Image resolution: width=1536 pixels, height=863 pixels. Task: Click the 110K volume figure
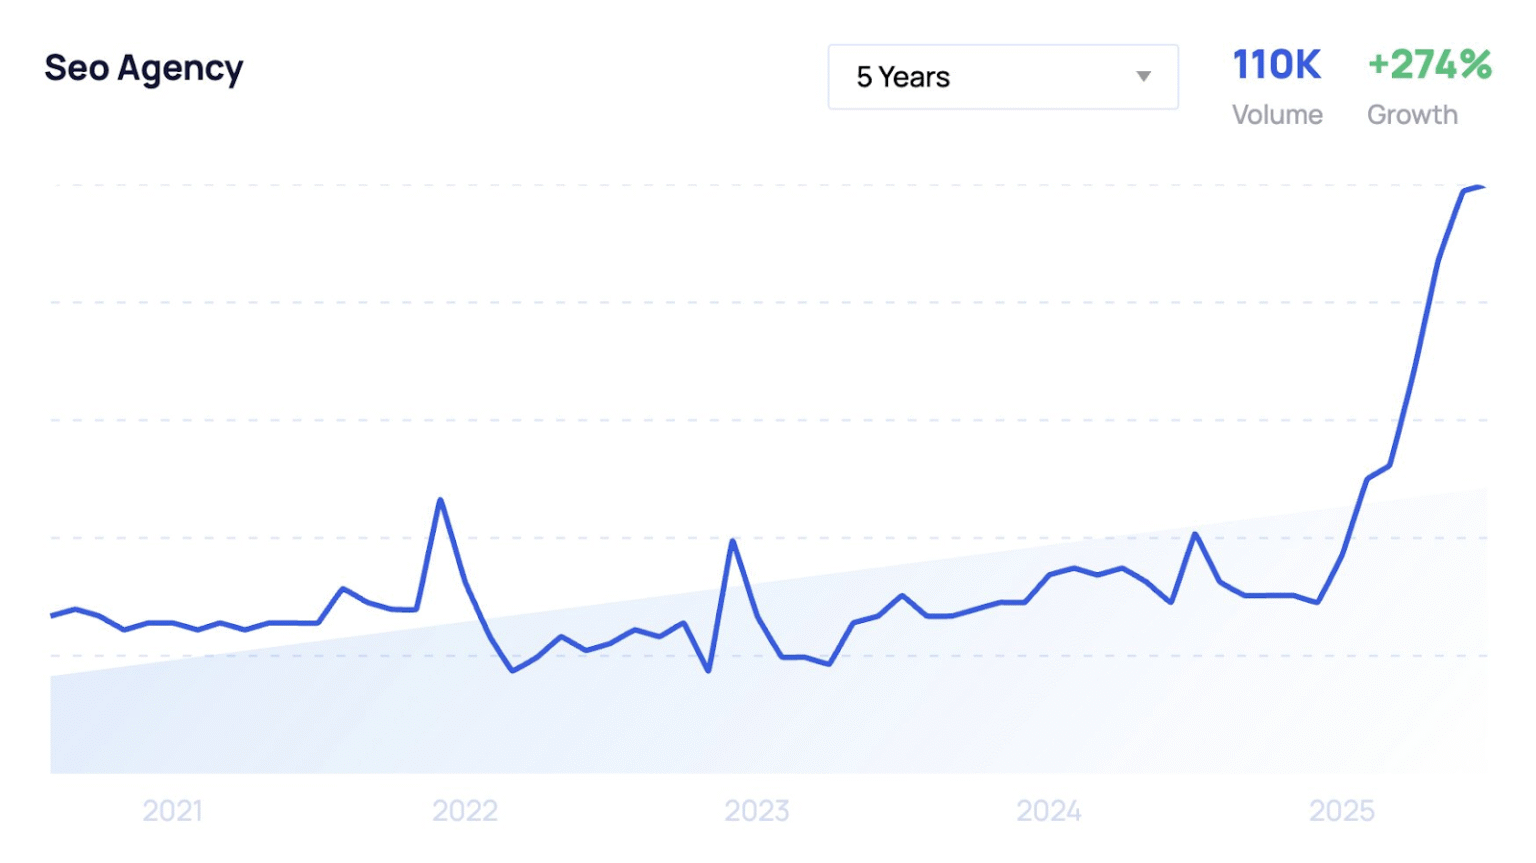click(x=1276, y=66)
